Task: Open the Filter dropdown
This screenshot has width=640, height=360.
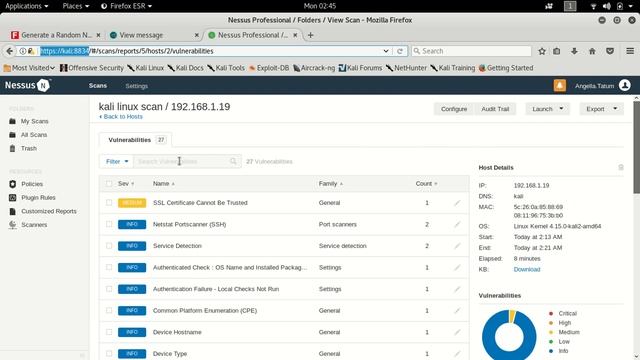Action: click(117, 162)
